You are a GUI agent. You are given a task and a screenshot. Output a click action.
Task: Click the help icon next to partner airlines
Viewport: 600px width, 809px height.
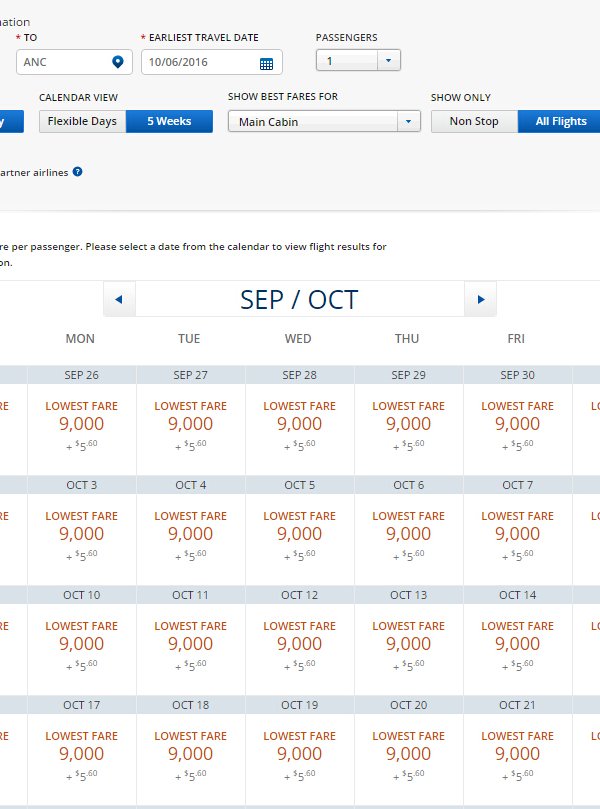pyautogui.click(x=77, y=172)
